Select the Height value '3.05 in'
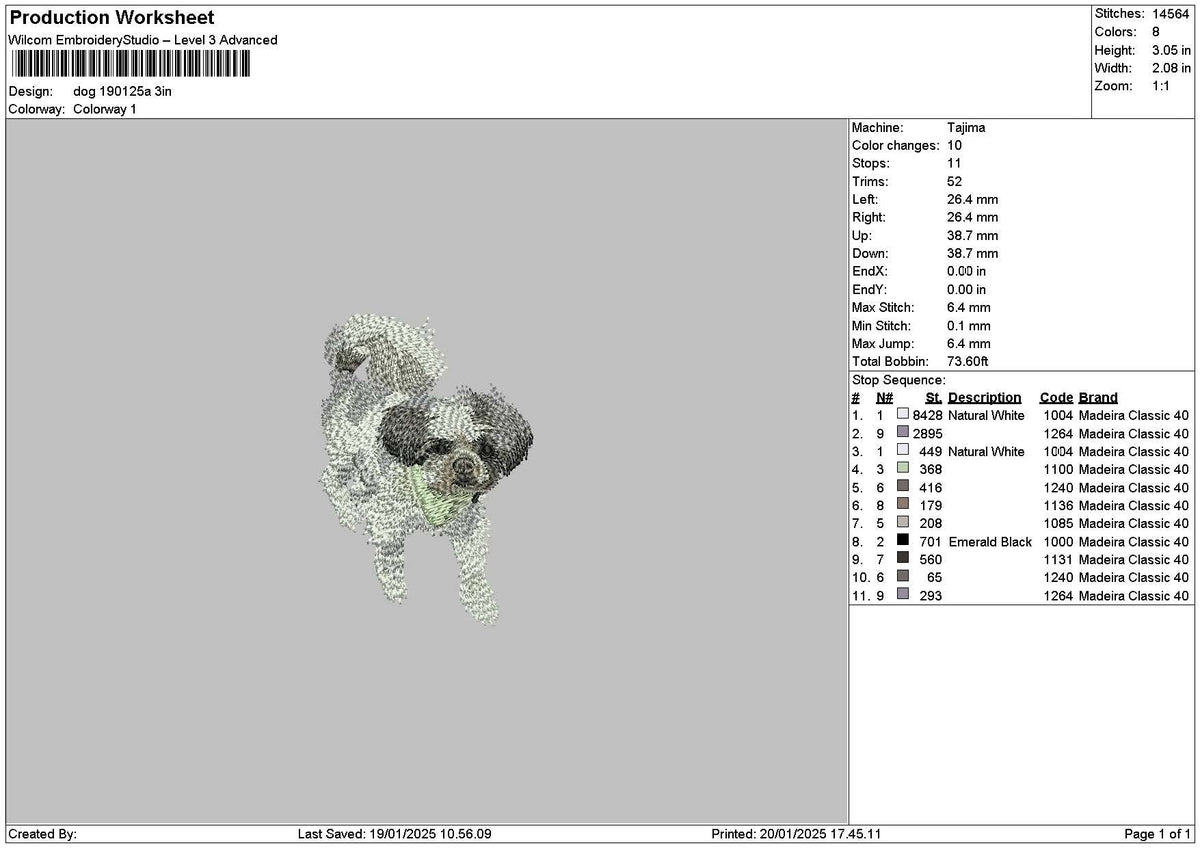 coord(1171,50)
